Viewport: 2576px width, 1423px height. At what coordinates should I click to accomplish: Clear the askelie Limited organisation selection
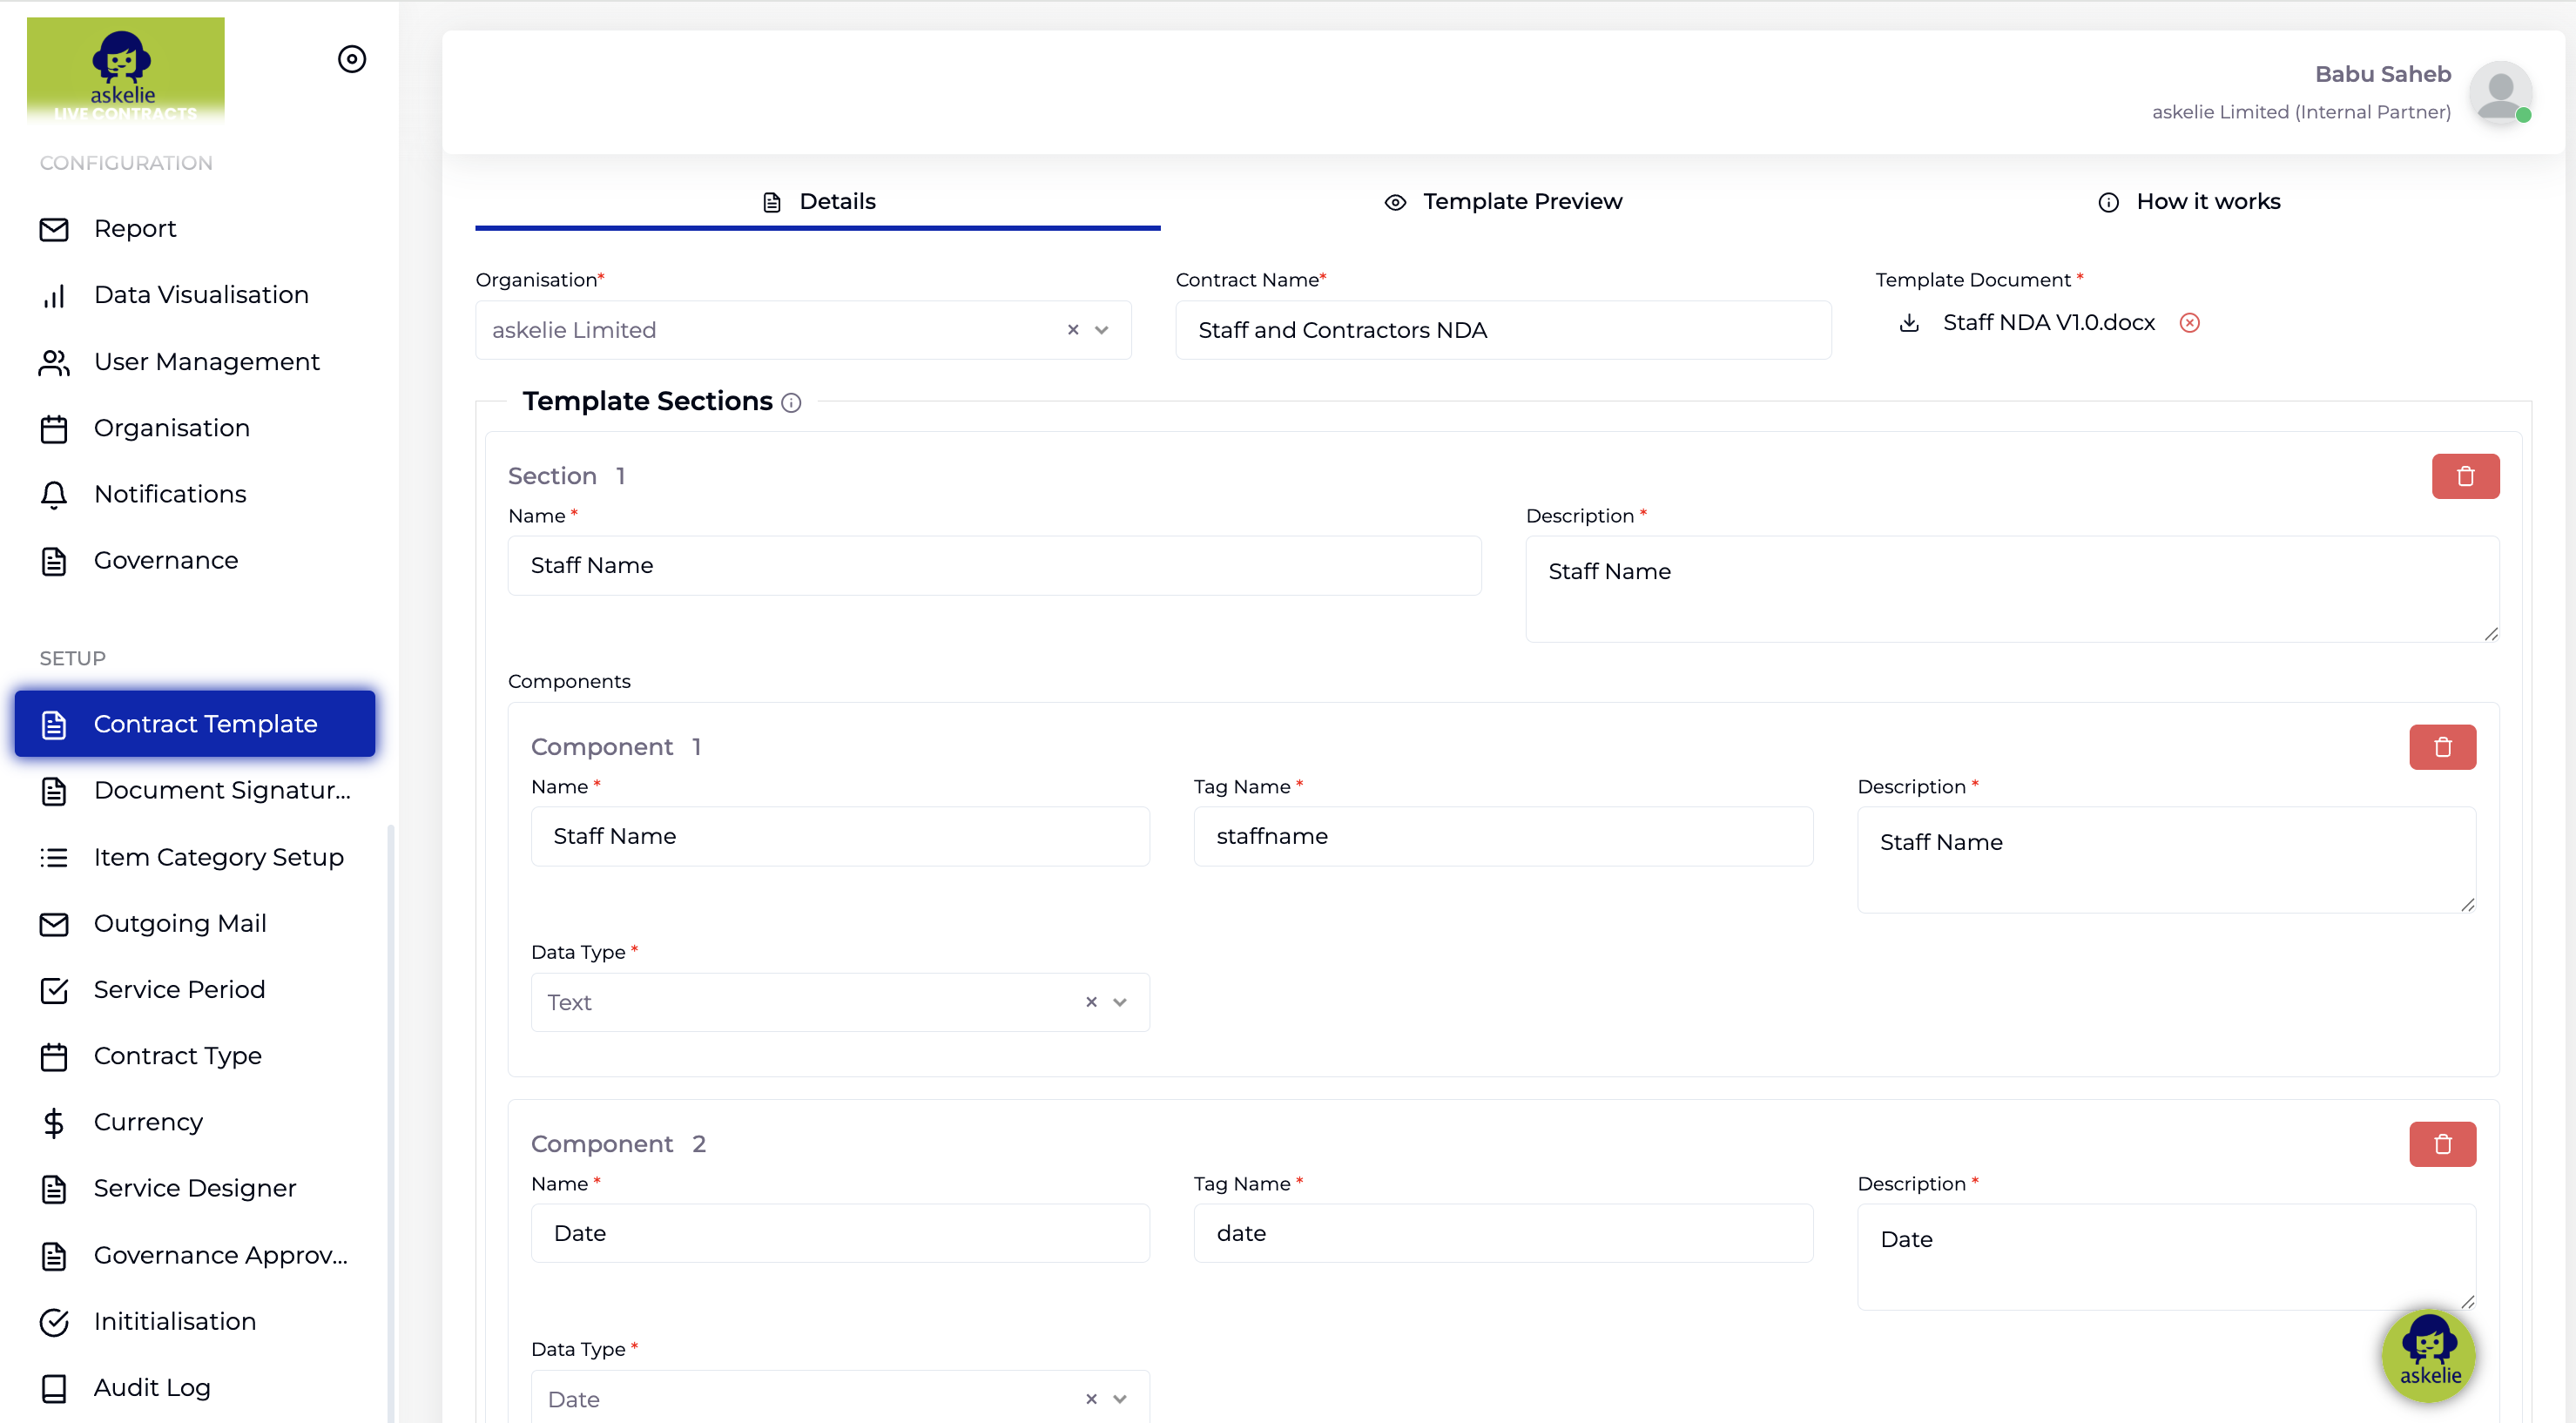tap(1073, 330)
